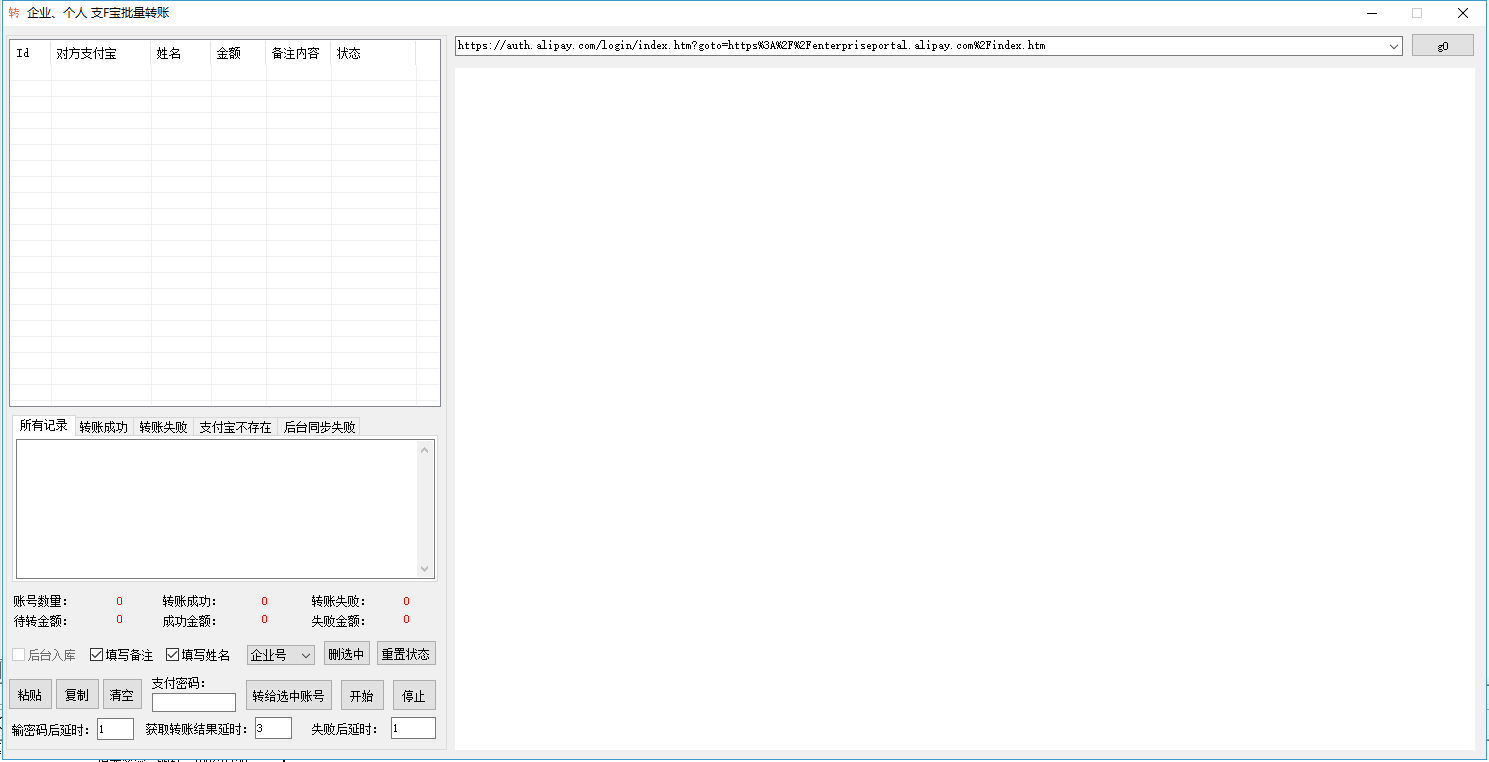Switch to the 转账失败 tab

pos(163,427)
